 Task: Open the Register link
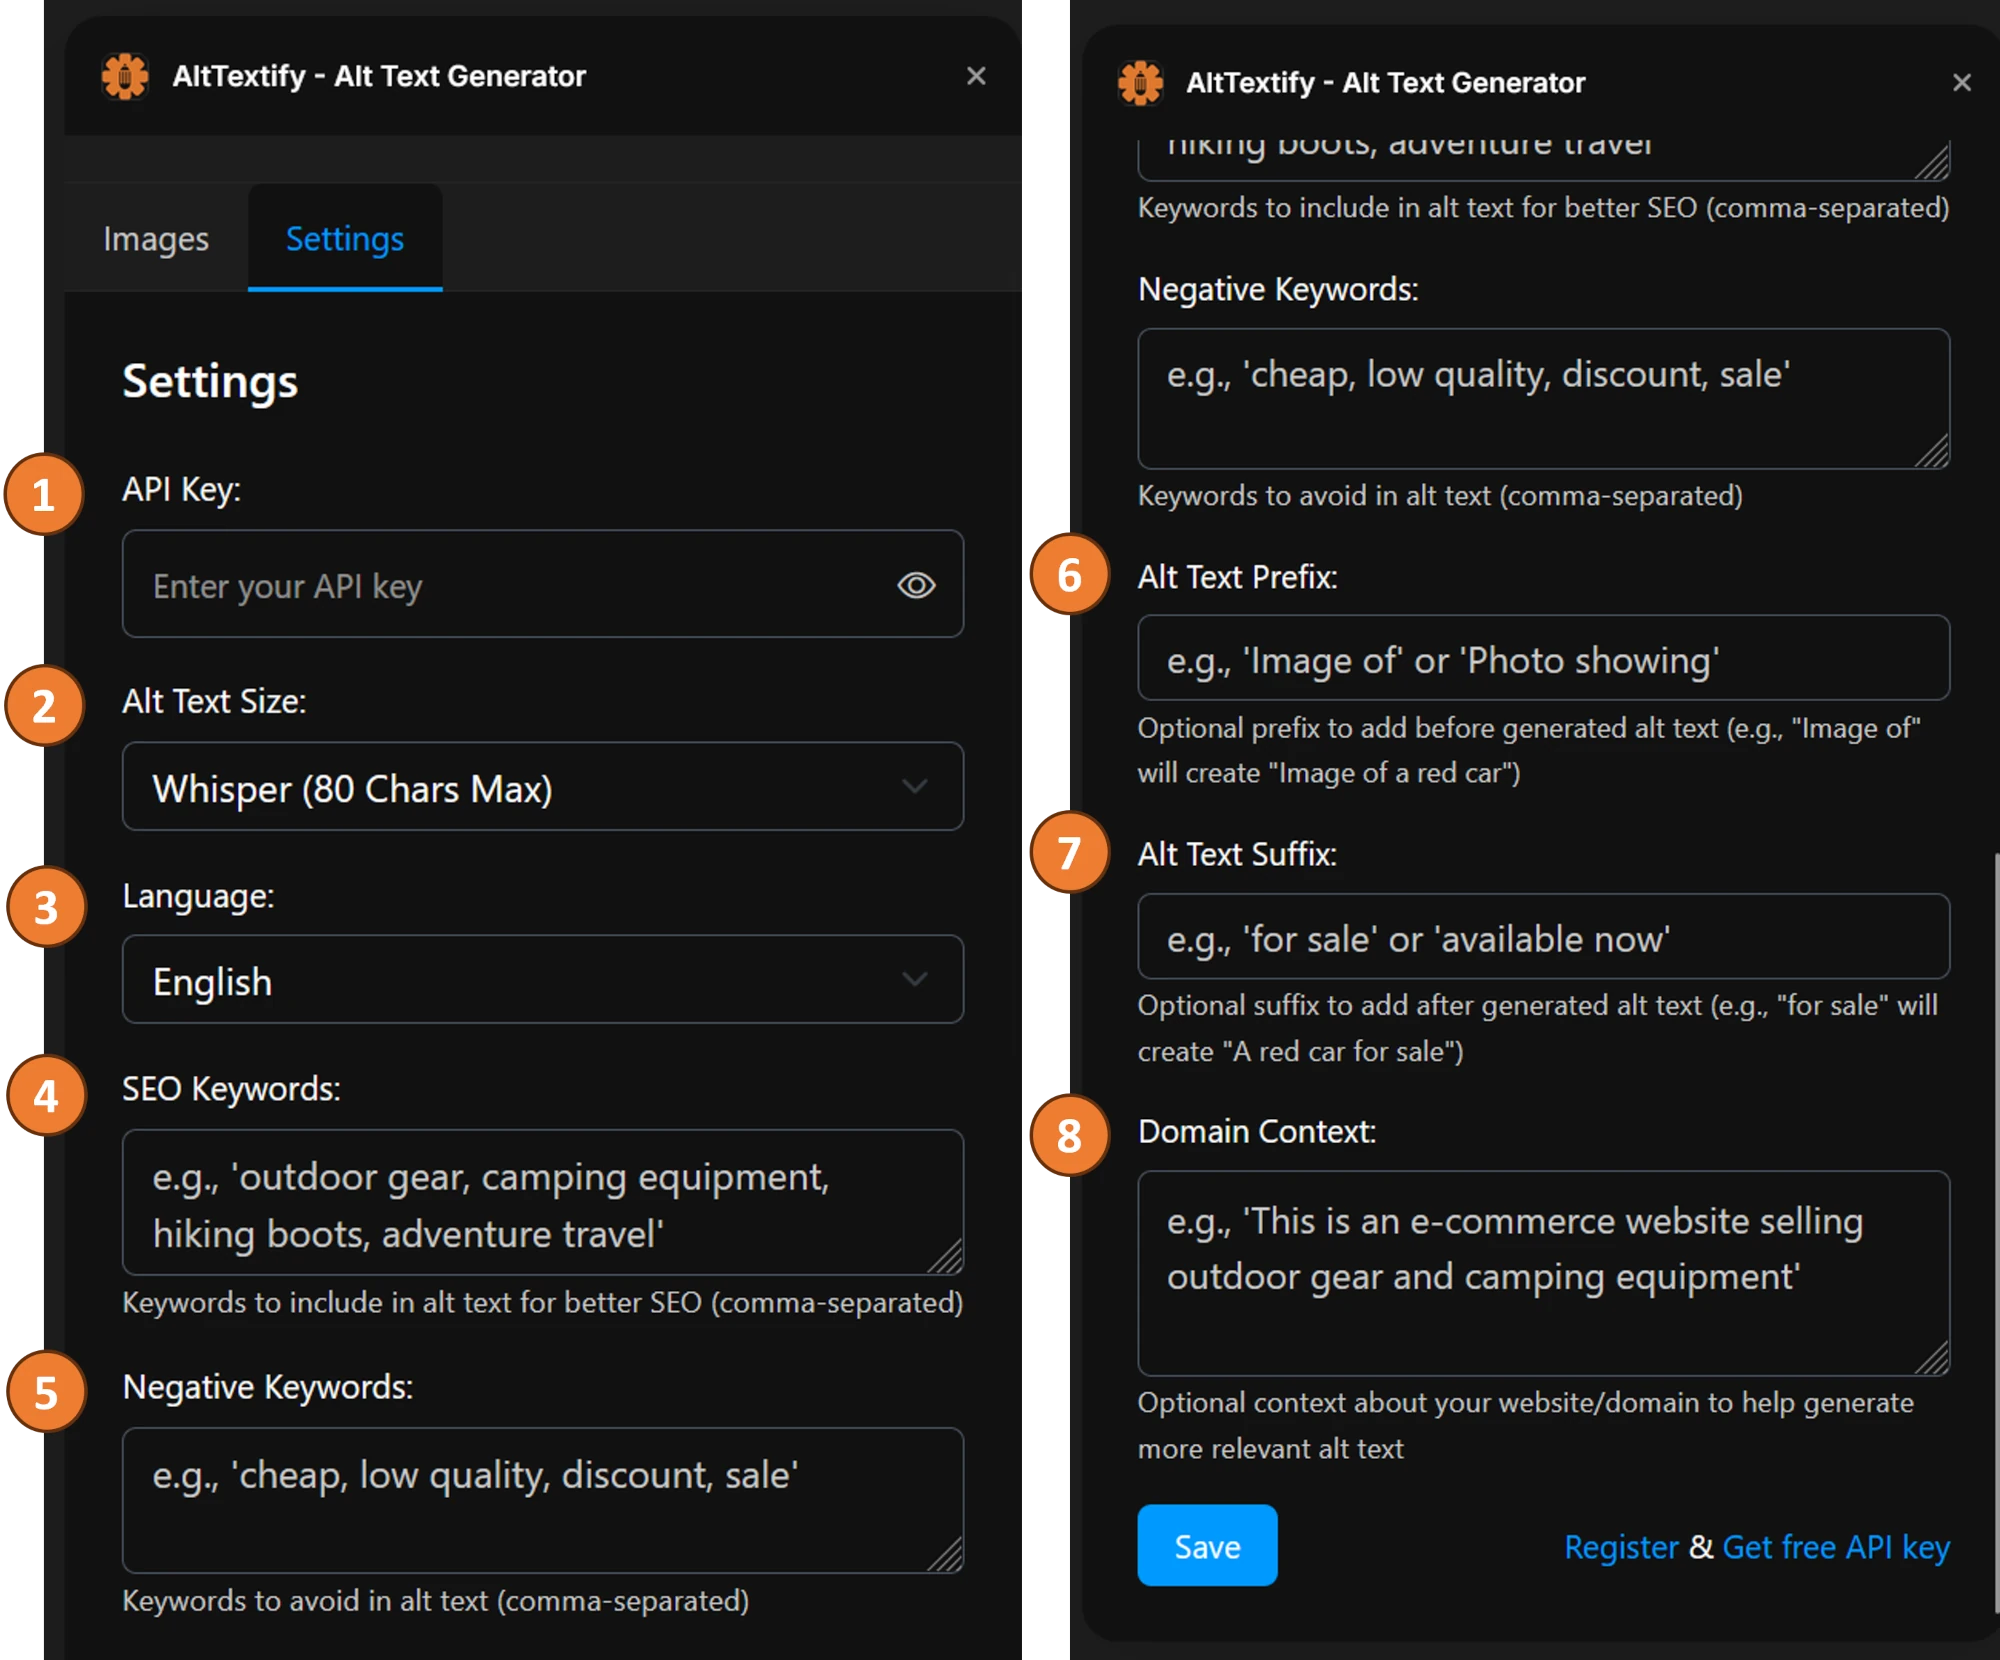[1620, 1546]
